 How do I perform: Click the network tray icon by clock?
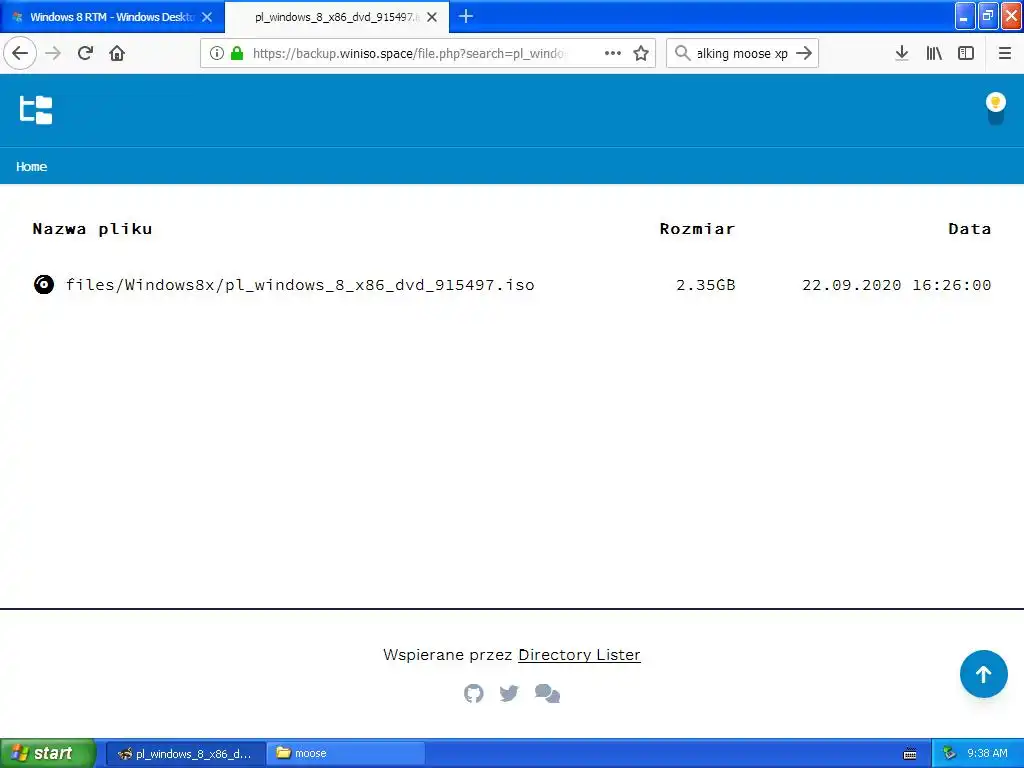pos(949,754)
